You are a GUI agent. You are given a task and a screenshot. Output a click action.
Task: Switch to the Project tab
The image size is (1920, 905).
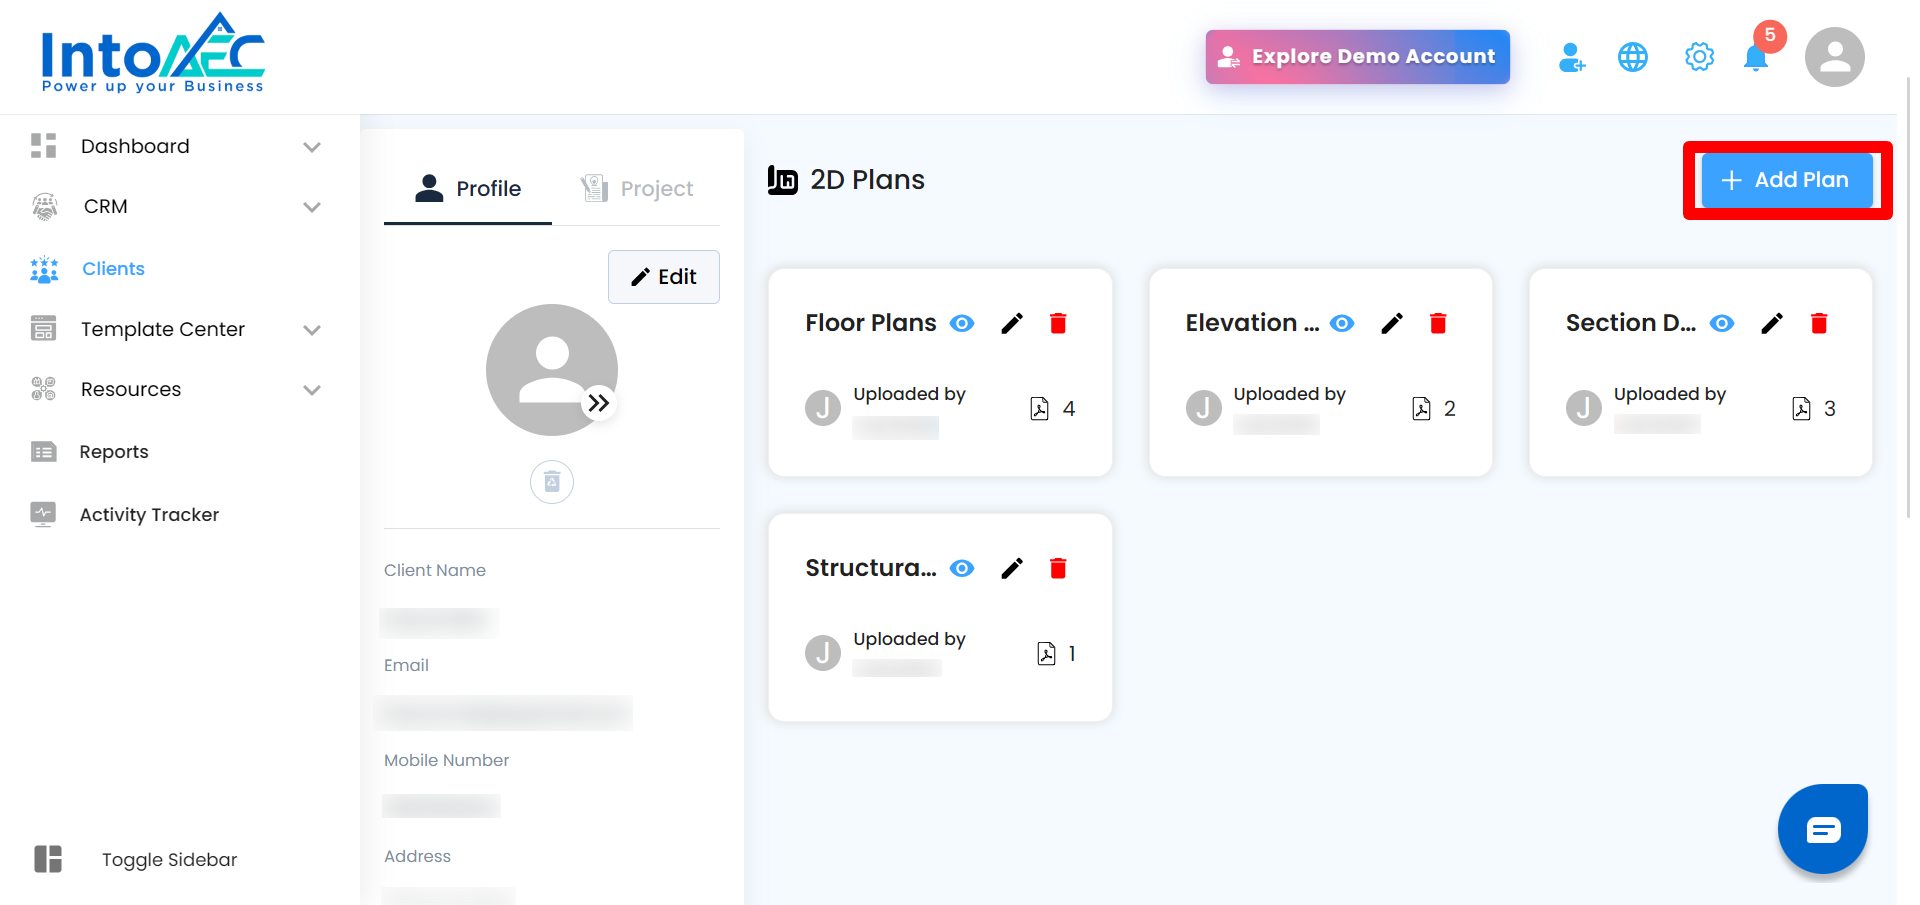[x=637, y=188]
